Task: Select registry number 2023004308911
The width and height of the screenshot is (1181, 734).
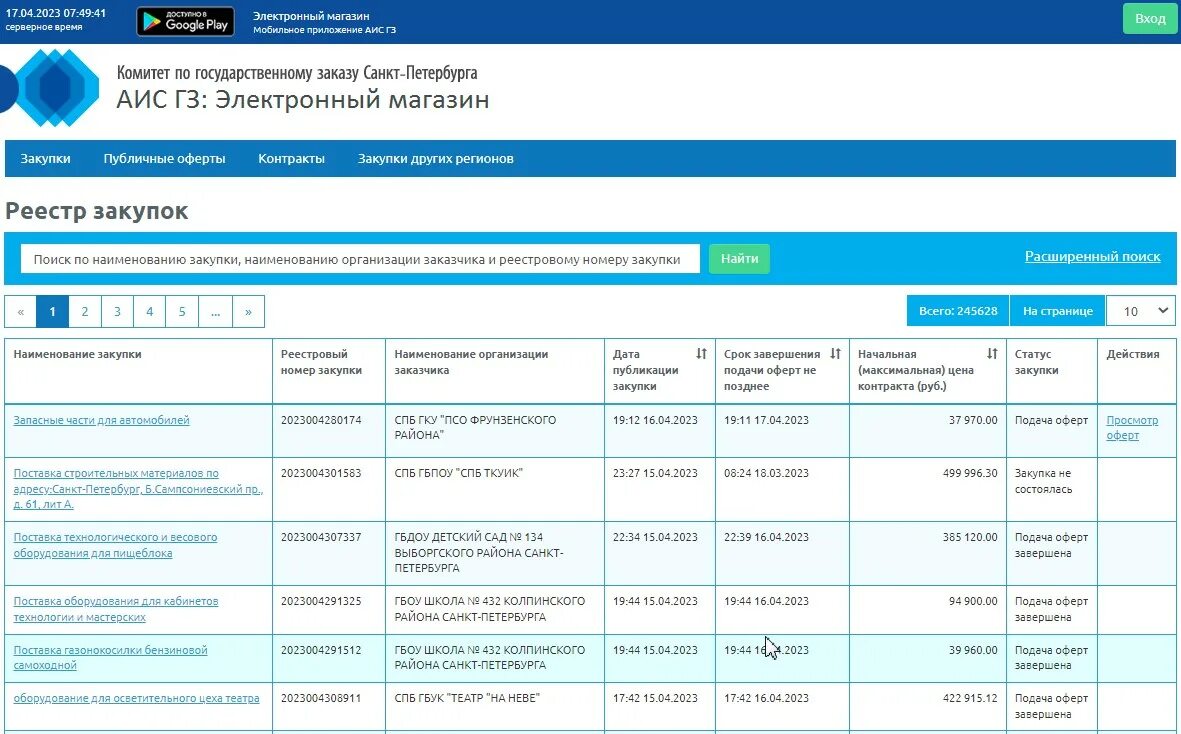Action: point(321,699)
